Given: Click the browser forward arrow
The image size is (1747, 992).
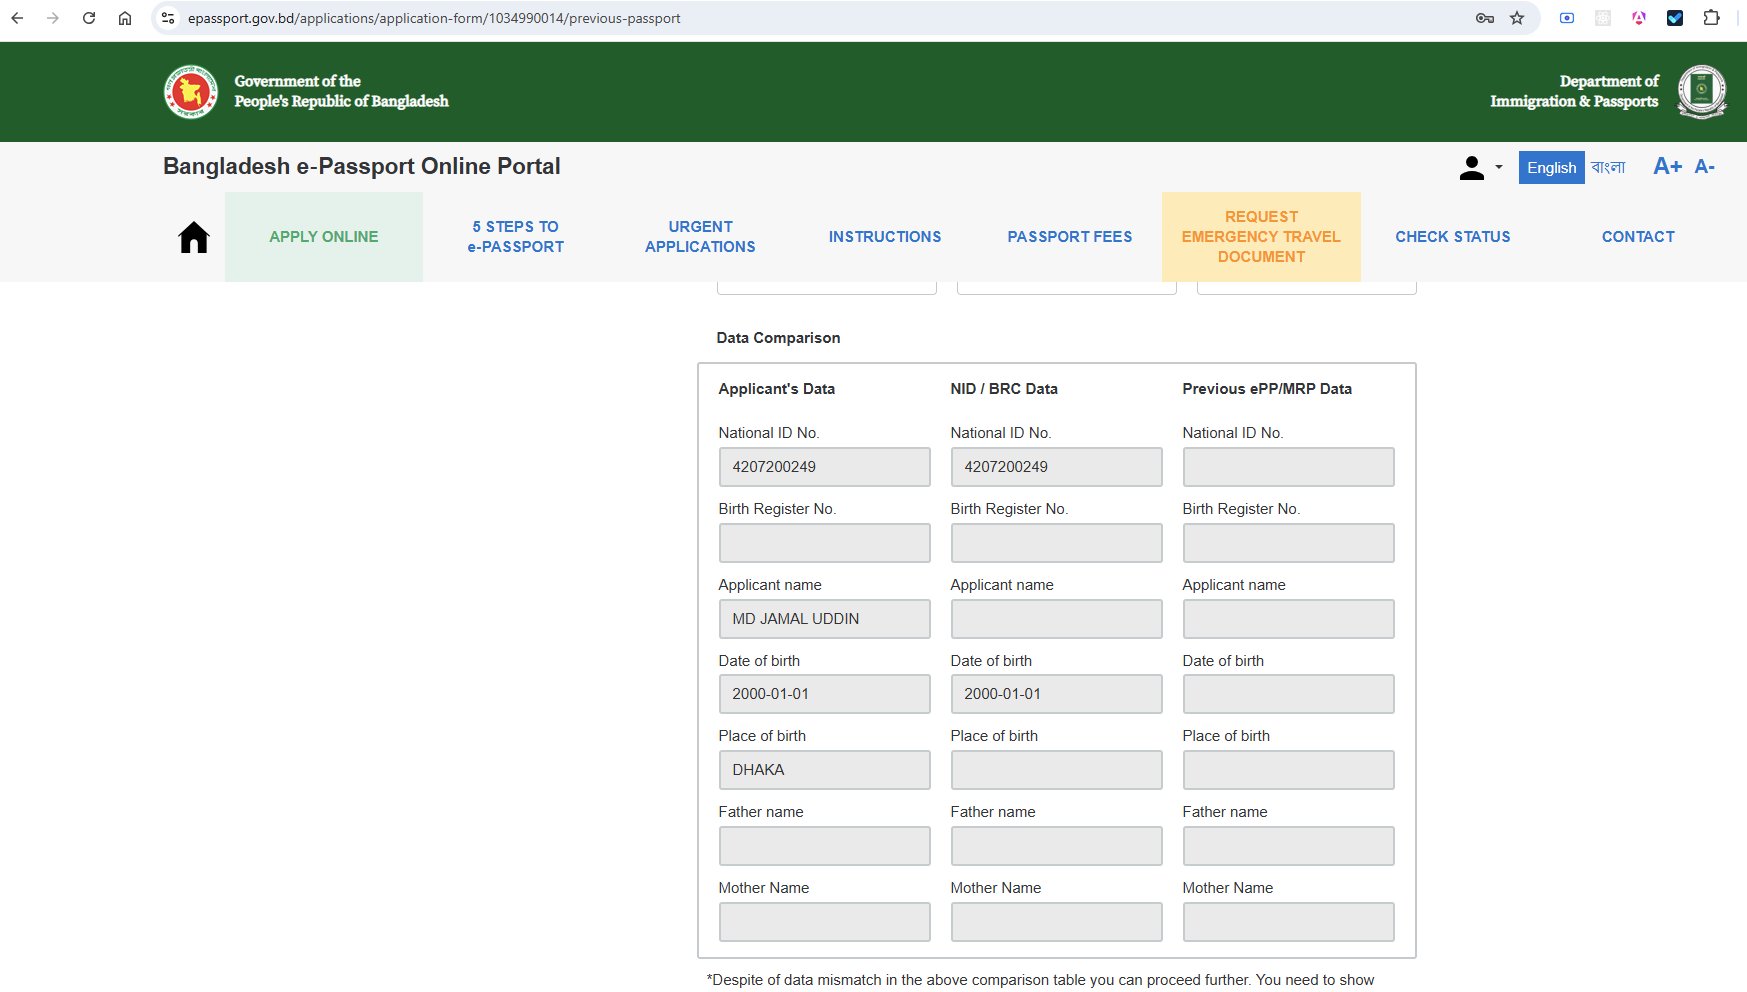Looking at the screenshot, I should (x=53, y=18).
